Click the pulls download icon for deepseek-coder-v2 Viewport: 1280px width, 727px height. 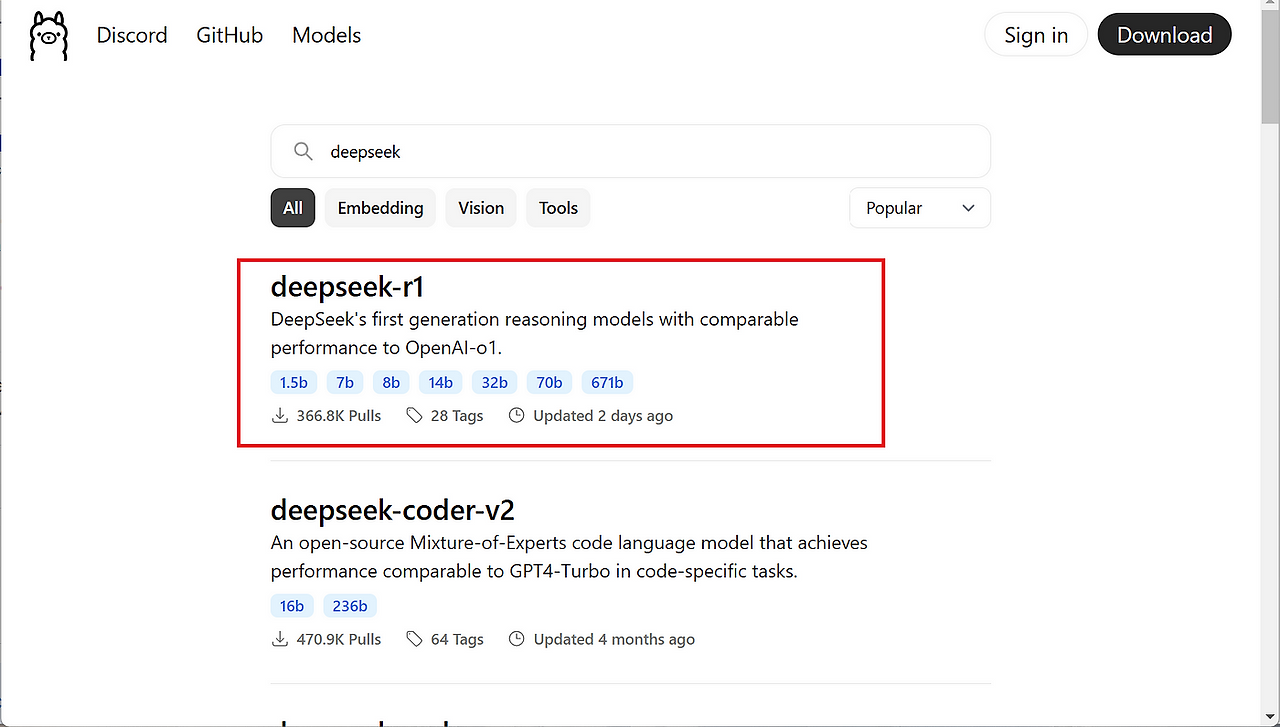click(x=280, y=639)
